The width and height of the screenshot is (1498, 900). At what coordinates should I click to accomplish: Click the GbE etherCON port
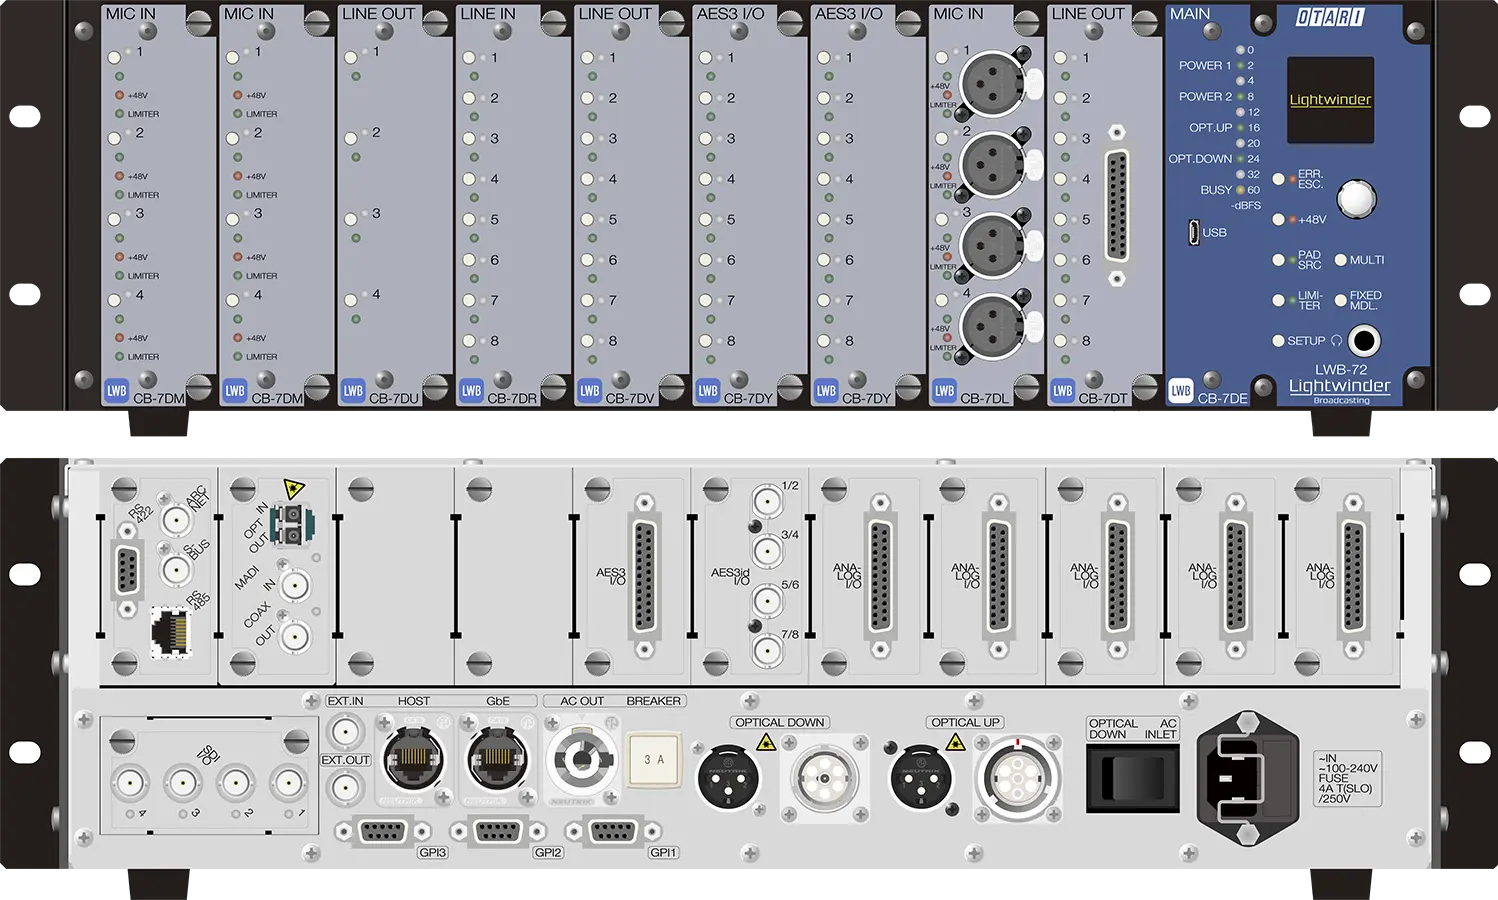point(497,759)
